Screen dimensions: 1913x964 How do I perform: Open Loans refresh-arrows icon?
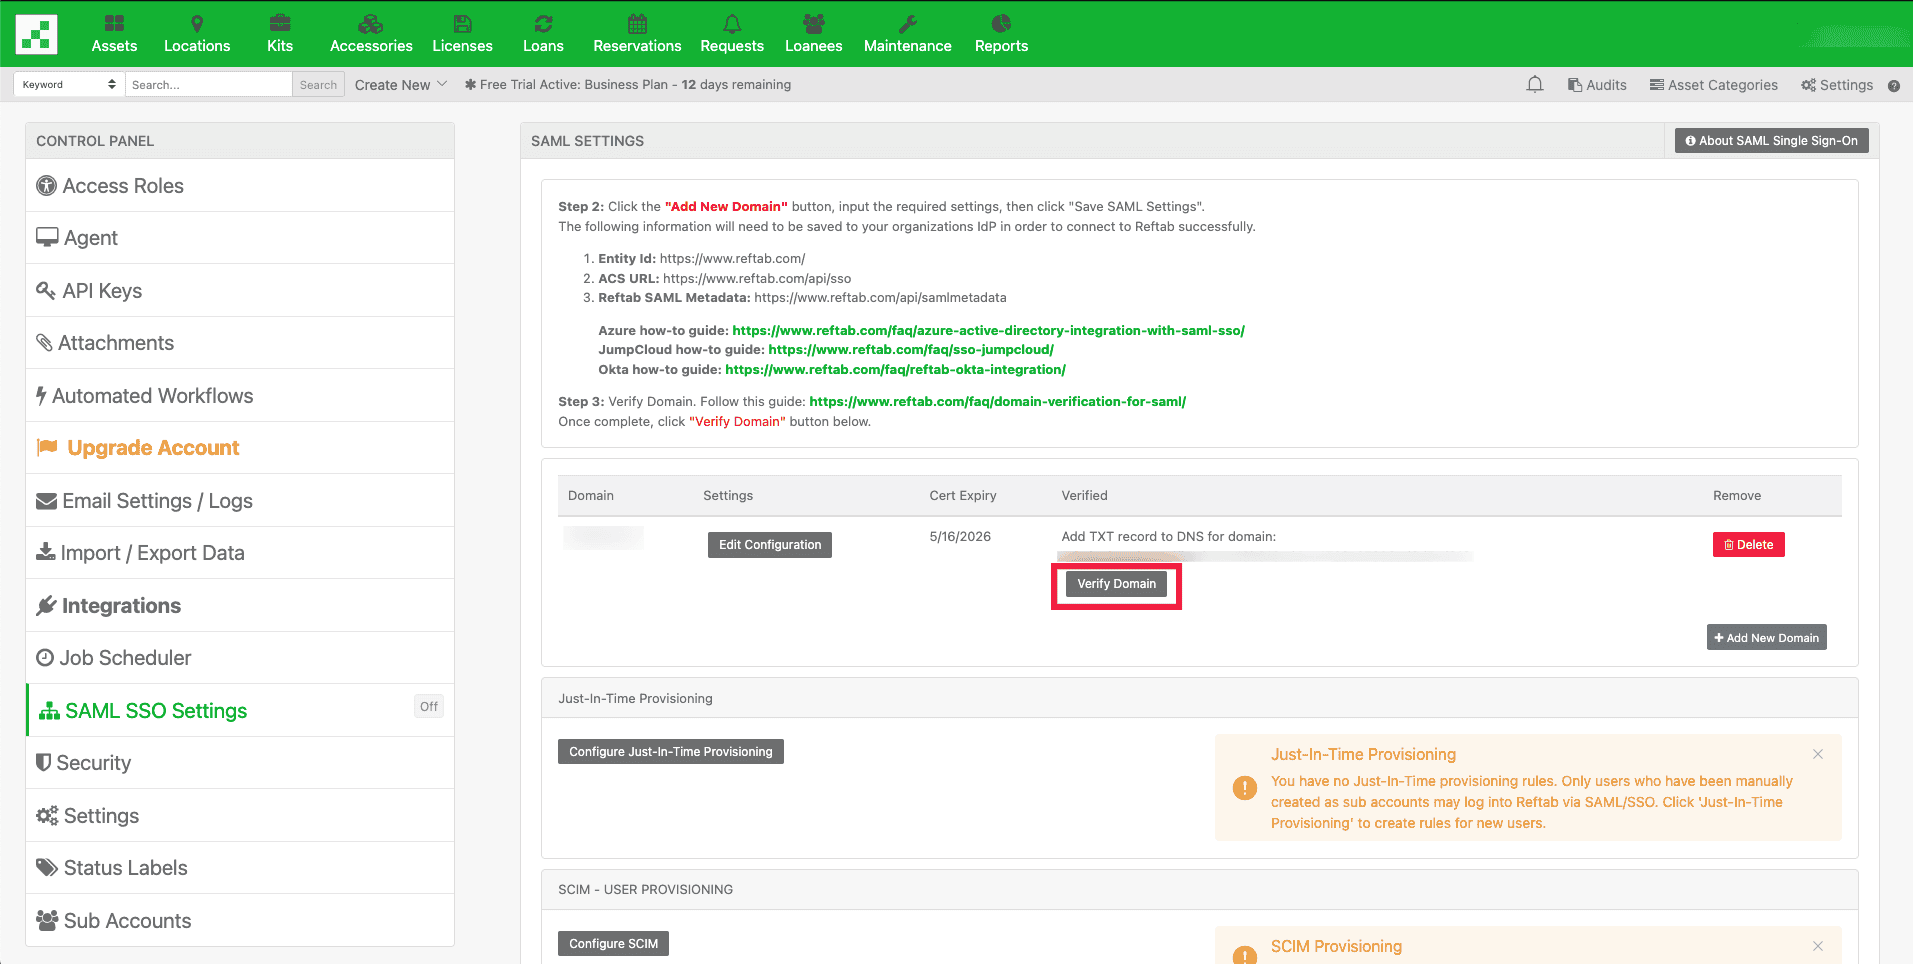[x=543, y=23]
